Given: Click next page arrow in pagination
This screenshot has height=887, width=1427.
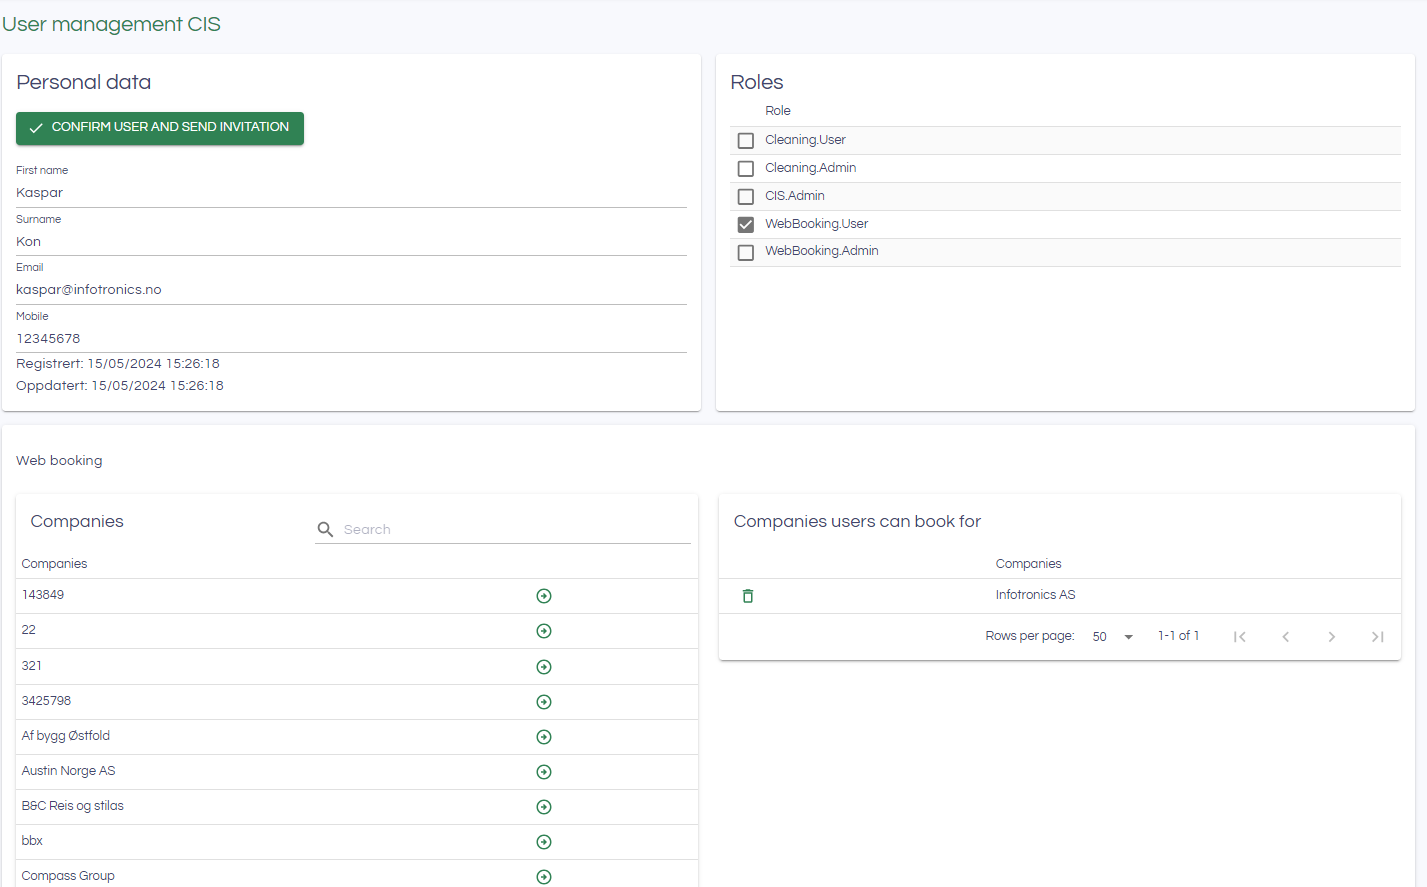Looking at the screenshot, I should tap(1331, 637).
